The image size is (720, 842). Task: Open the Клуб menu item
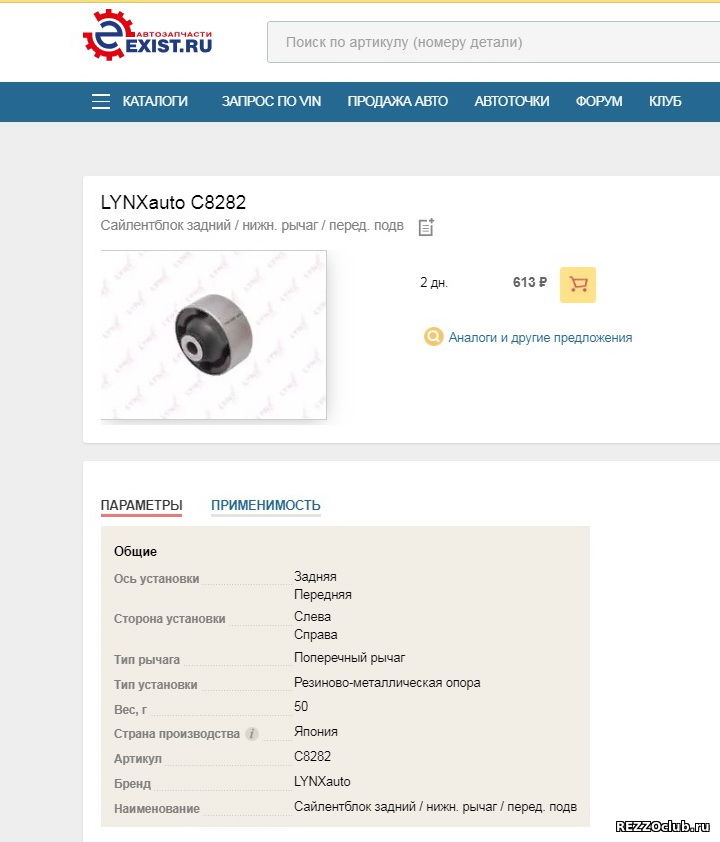coord(665,101)
